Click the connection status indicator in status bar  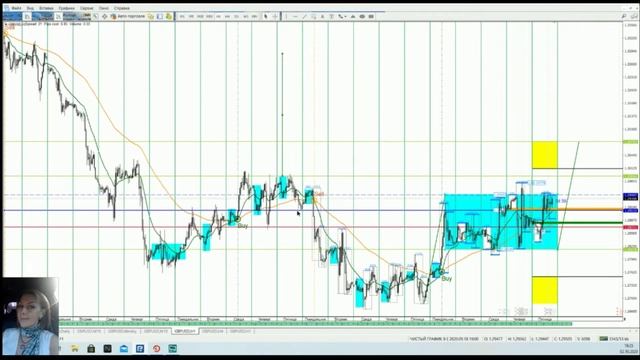pyautogui.click(x=614, y=339)
